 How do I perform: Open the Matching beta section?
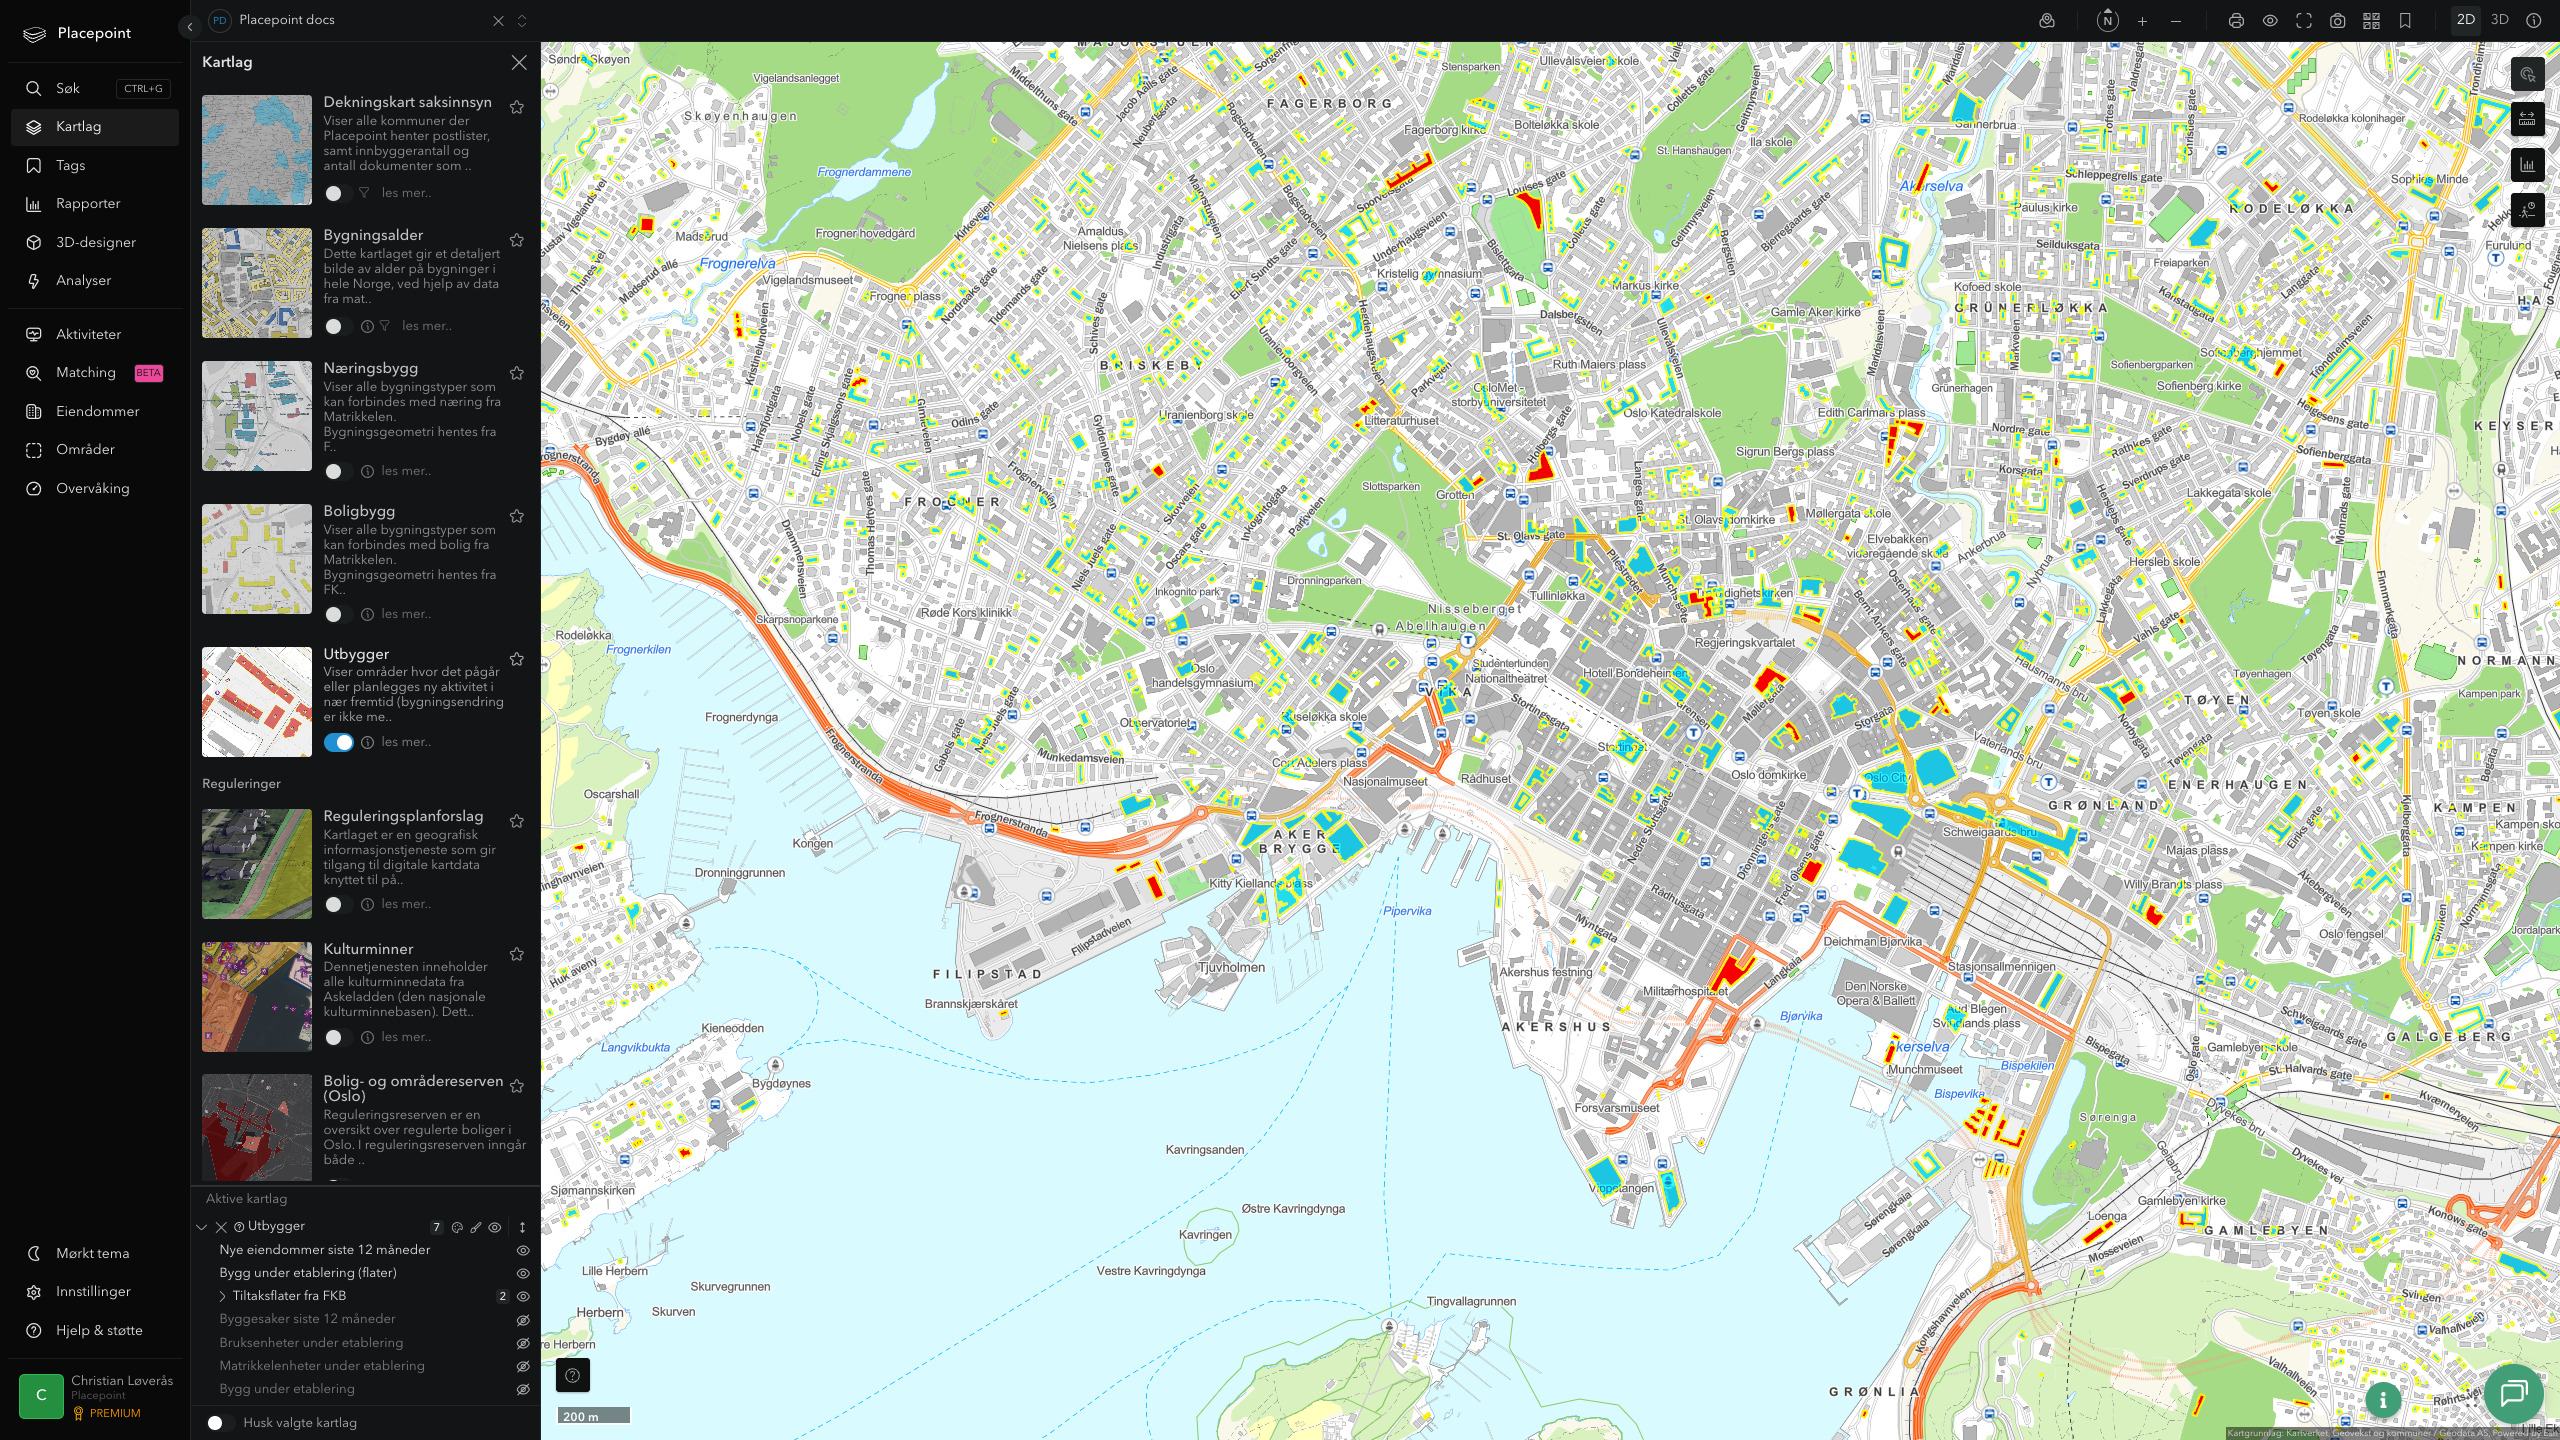point(95,373)
